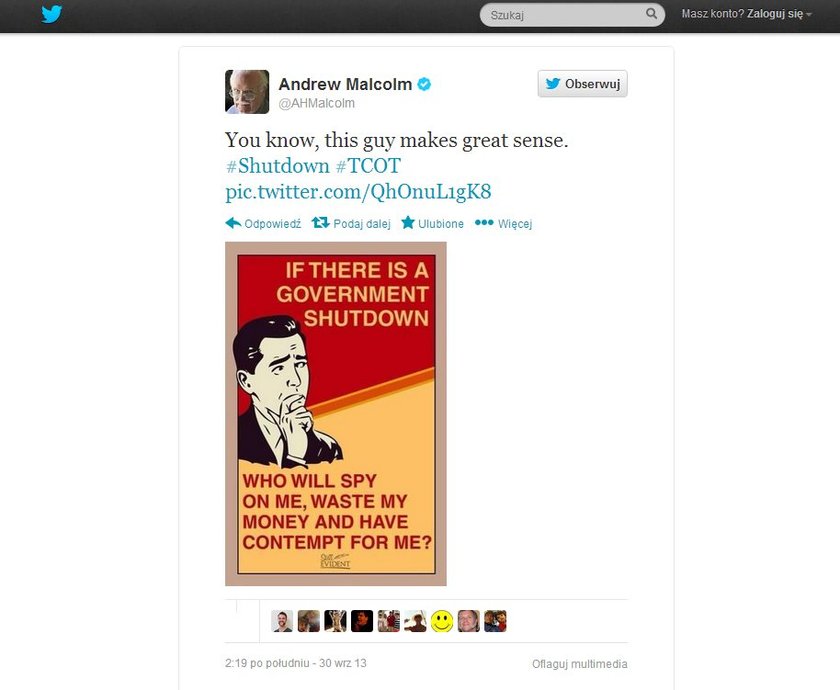Open the government shutdown poster image

click(336, 414)
